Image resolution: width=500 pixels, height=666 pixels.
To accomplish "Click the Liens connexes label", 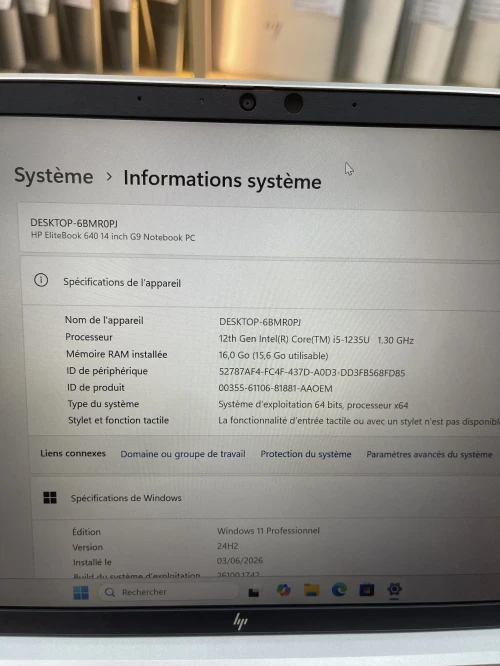I will tap(73, 453).
